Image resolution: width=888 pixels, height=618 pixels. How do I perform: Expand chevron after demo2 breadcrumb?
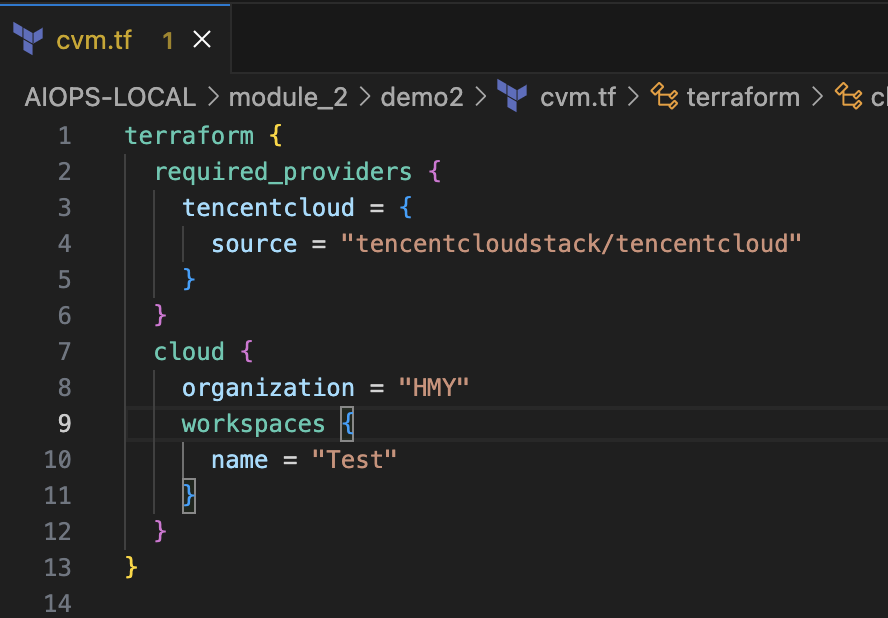(480, 97)
